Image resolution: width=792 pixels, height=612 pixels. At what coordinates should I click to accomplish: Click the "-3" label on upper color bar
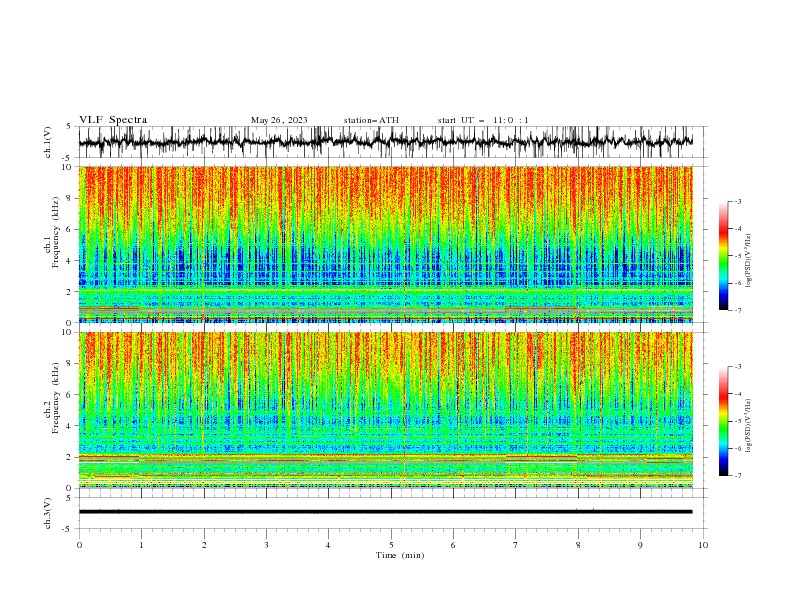(738, 201)
